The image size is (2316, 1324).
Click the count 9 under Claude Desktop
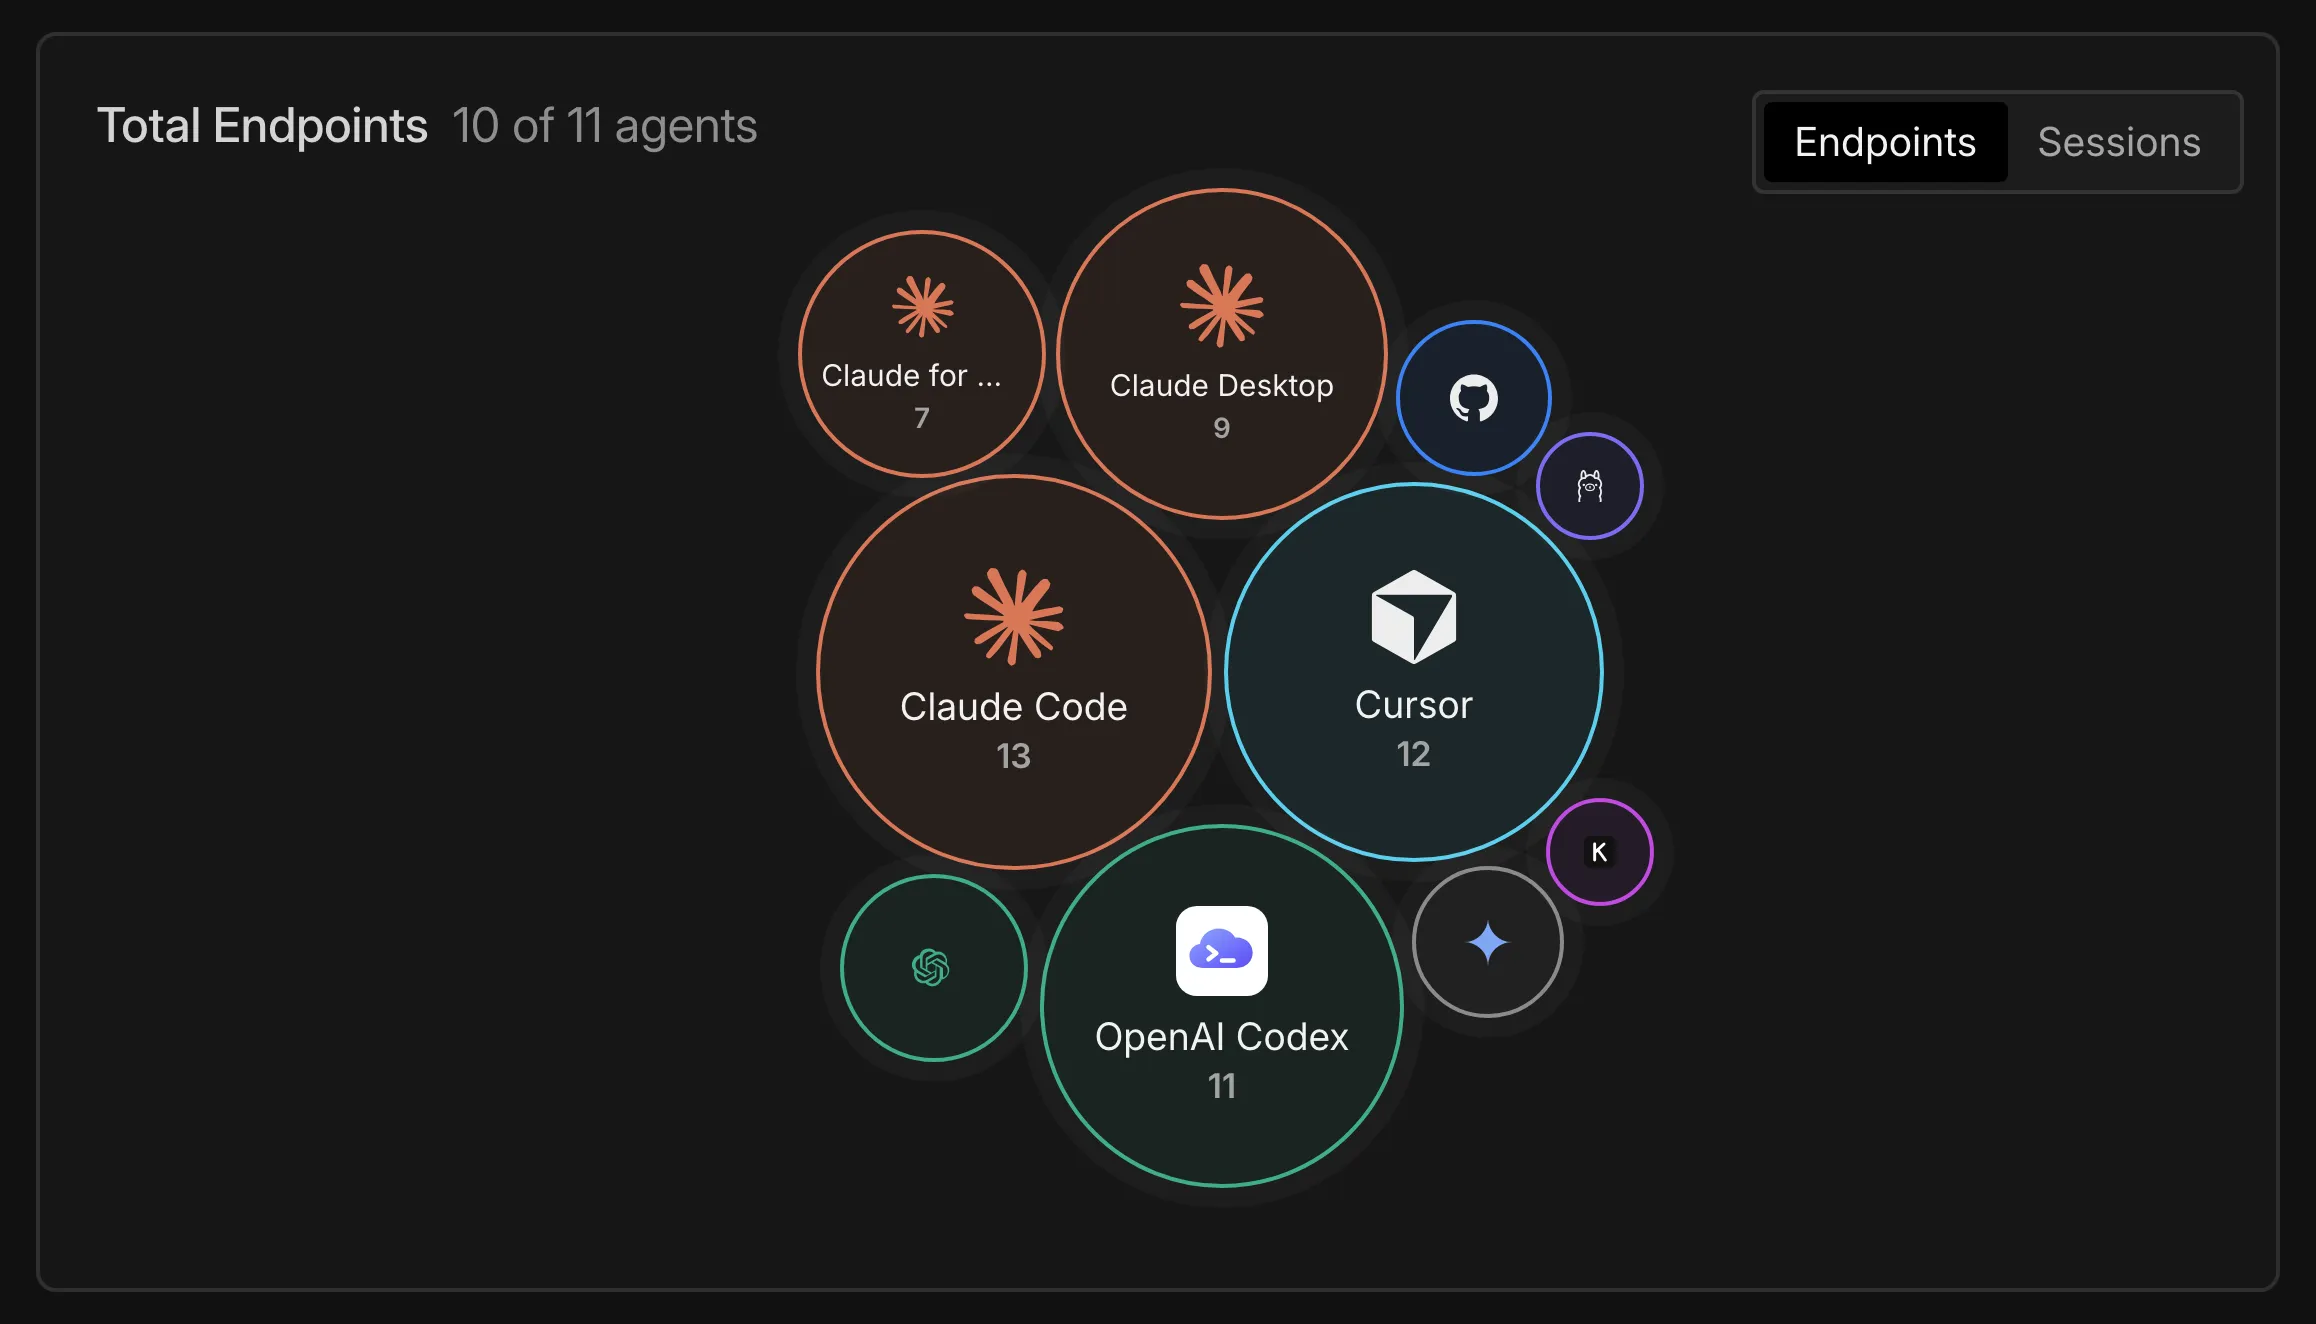pyautogui.click(x=1222, y=428)
